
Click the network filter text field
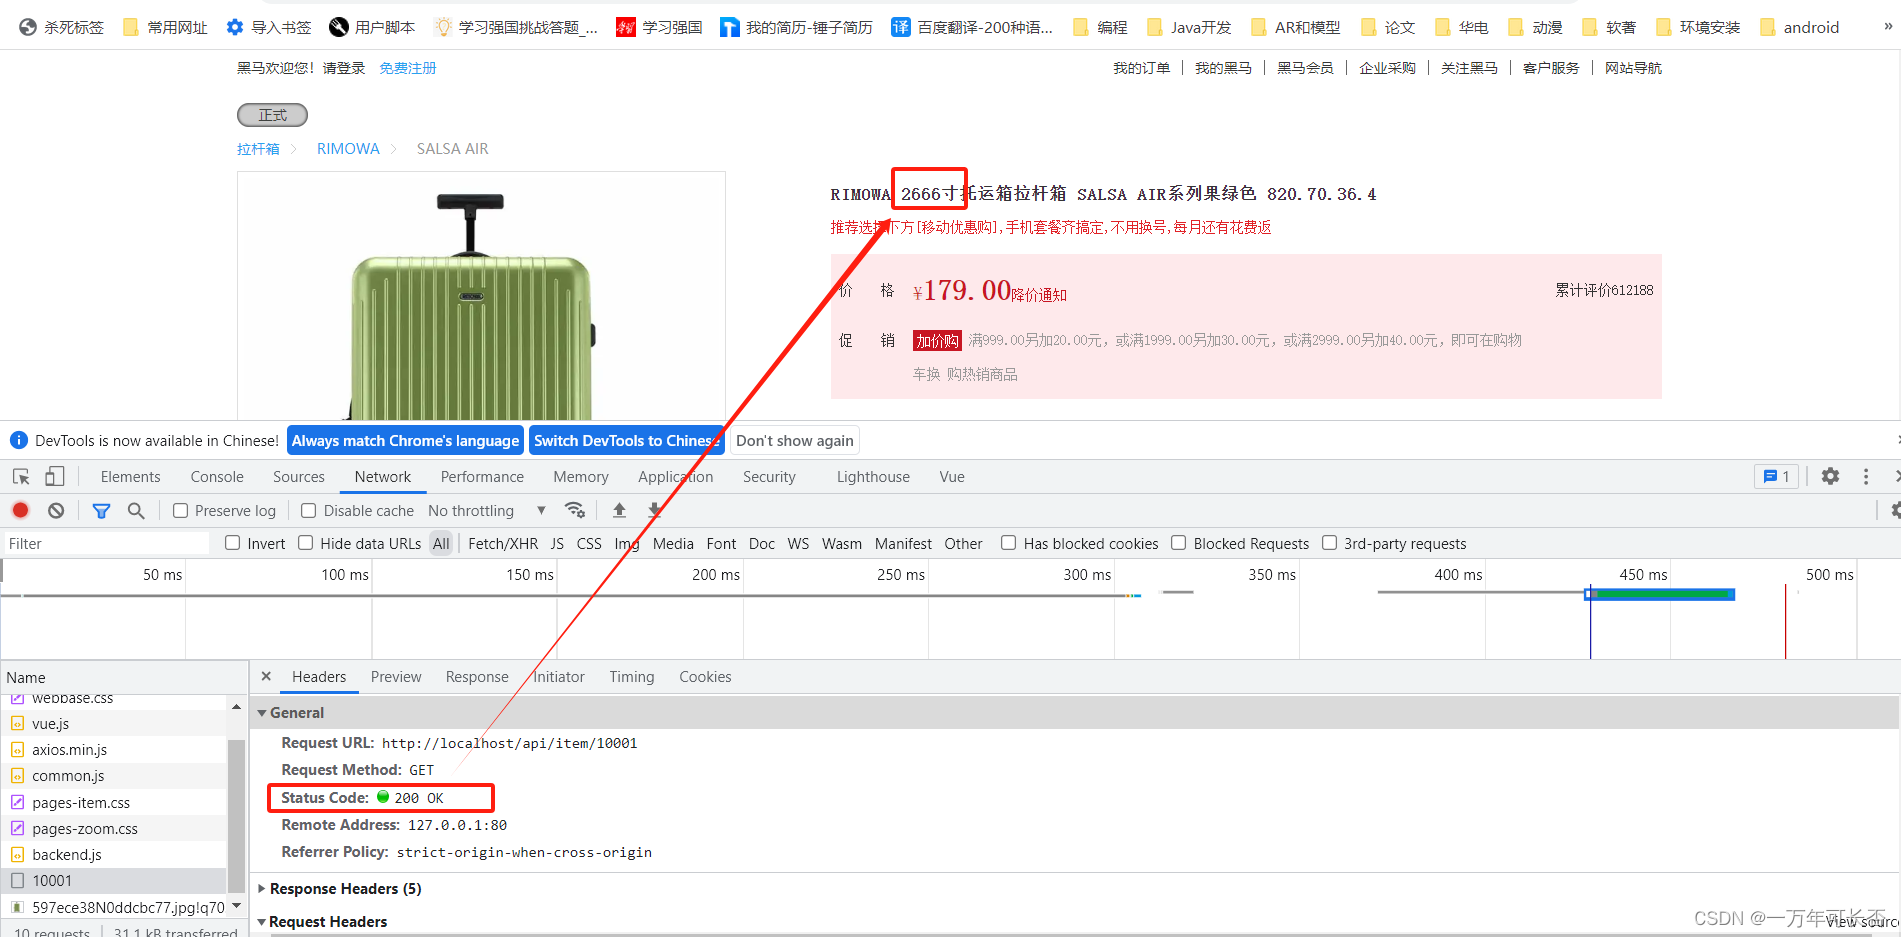(106, 543)
